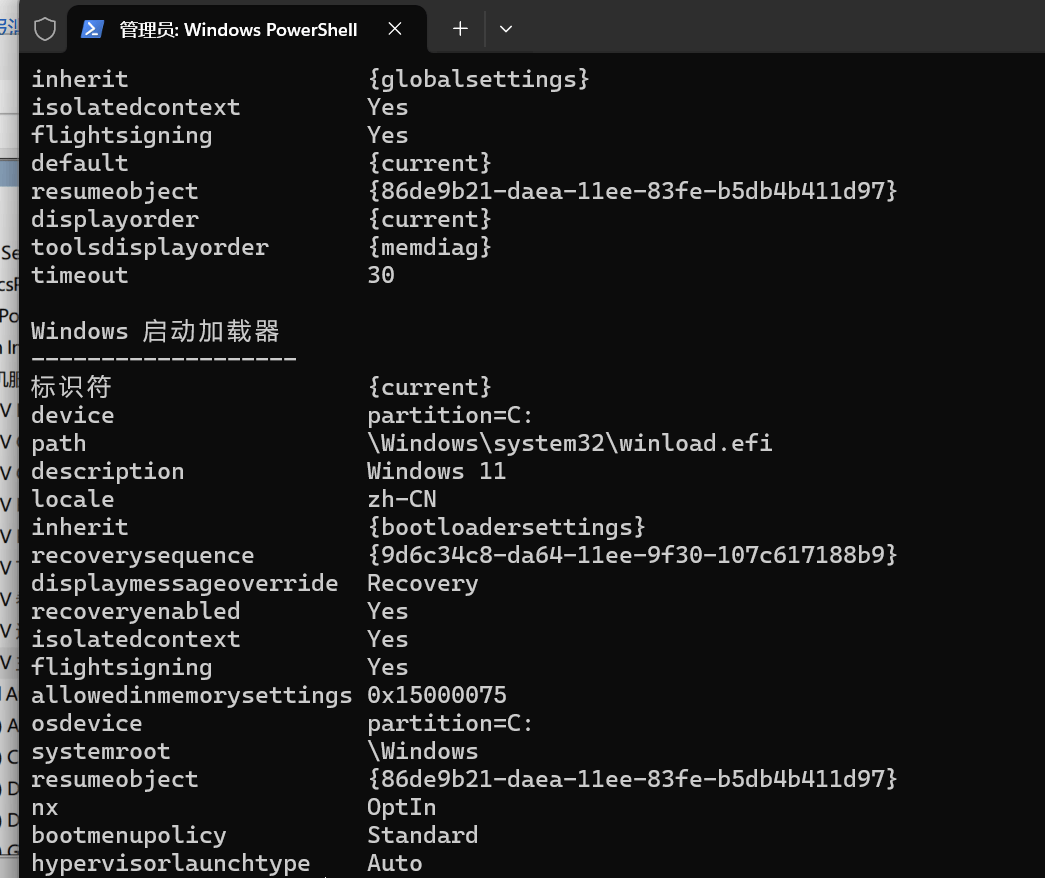Click the 0x15000075 value

[x=437, y=695]
